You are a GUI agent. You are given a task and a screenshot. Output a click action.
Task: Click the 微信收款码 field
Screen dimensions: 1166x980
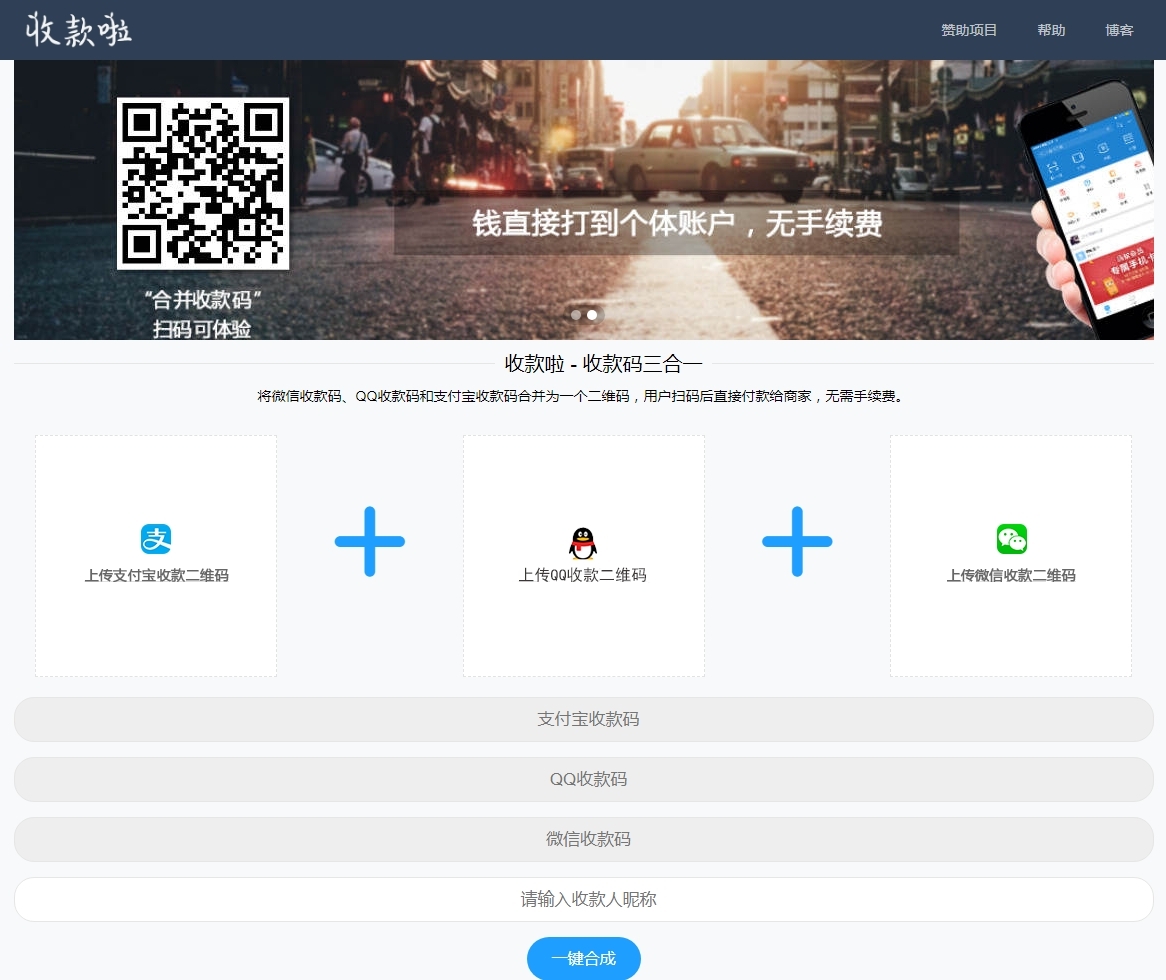pos(583,839)
